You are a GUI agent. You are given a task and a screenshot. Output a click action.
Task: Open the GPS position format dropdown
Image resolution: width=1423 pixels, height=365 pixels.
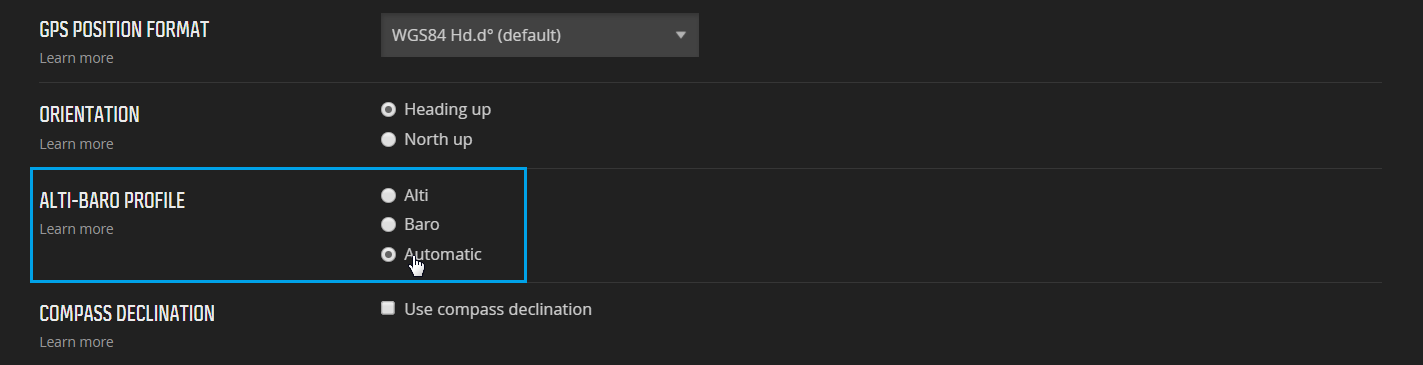tap(539, 35)
